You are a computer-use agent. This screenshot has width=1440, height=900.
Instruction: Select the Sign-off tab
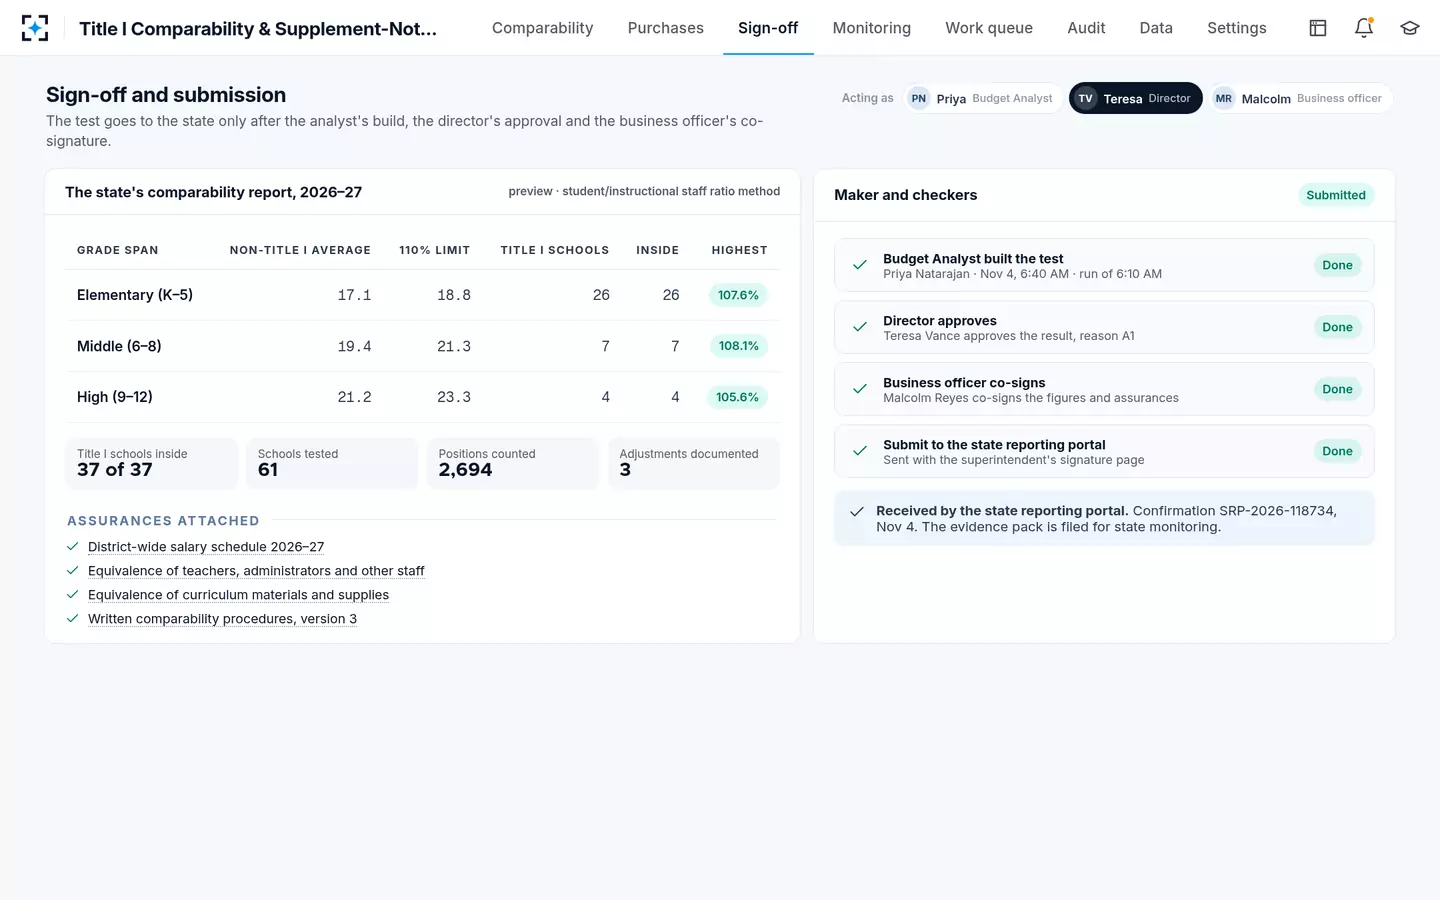coord(768,28)
